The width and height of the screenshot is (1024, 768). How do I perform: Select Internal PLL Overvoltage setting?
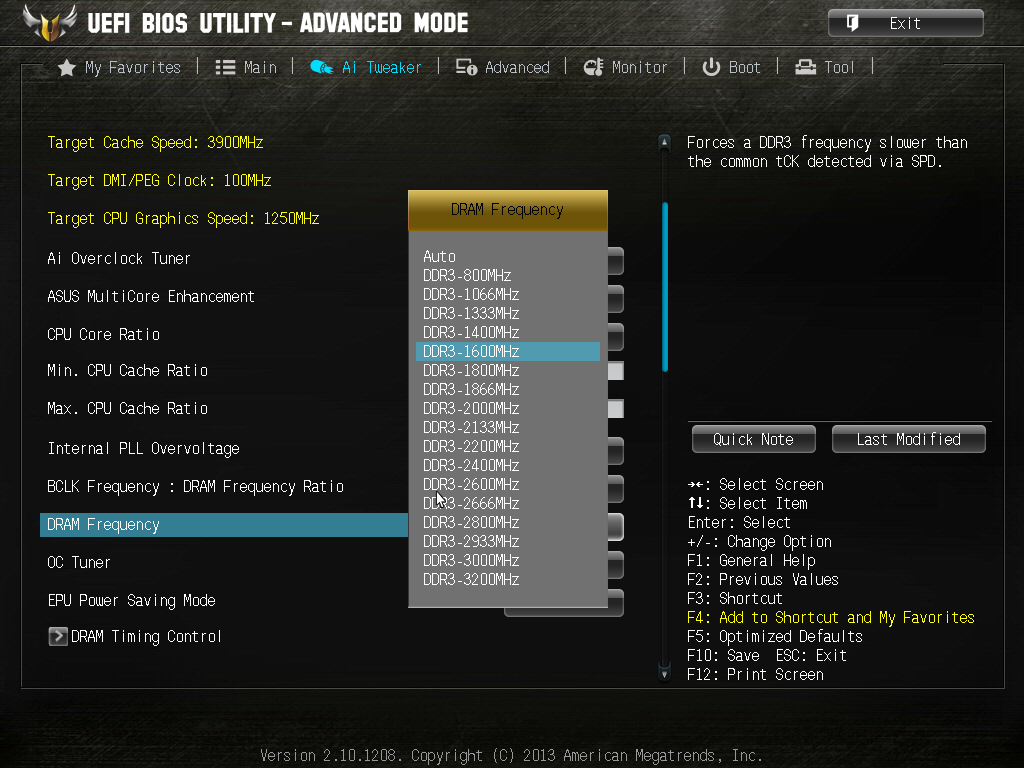pos(144,449)
